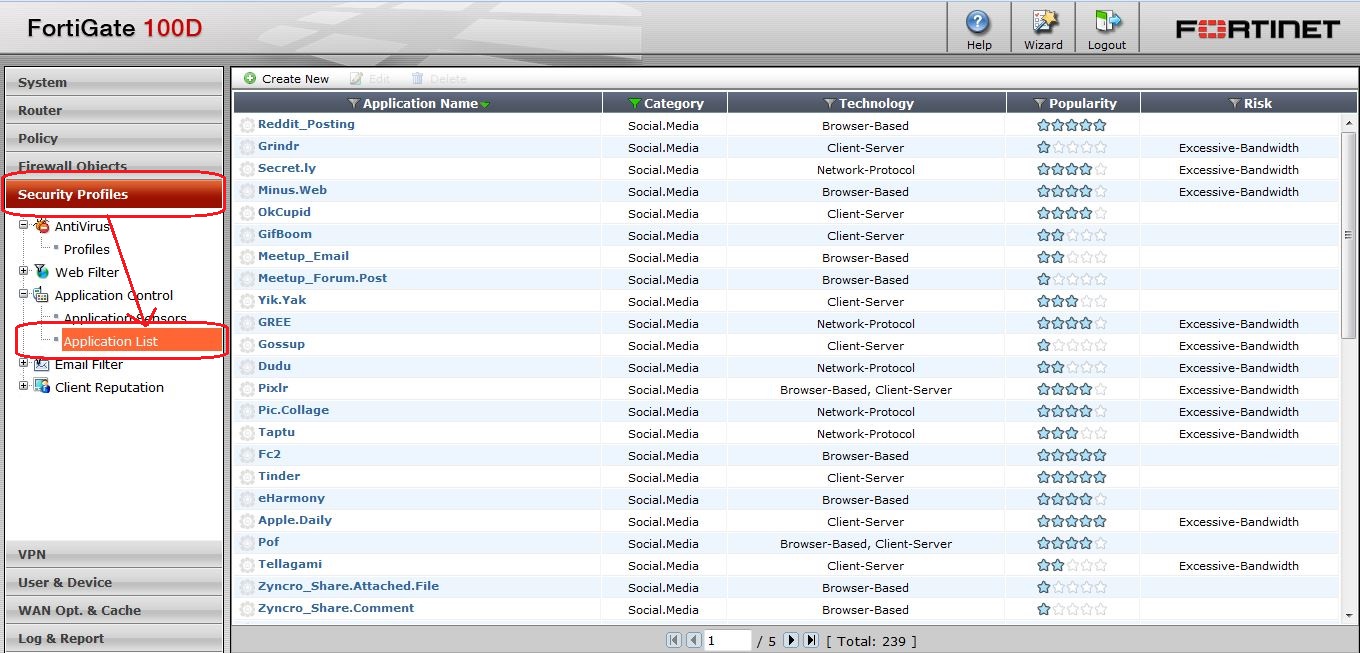Open the Log & Report section
The height and width of the screenshot is (653, 1360).
click(x=114, y=638)
